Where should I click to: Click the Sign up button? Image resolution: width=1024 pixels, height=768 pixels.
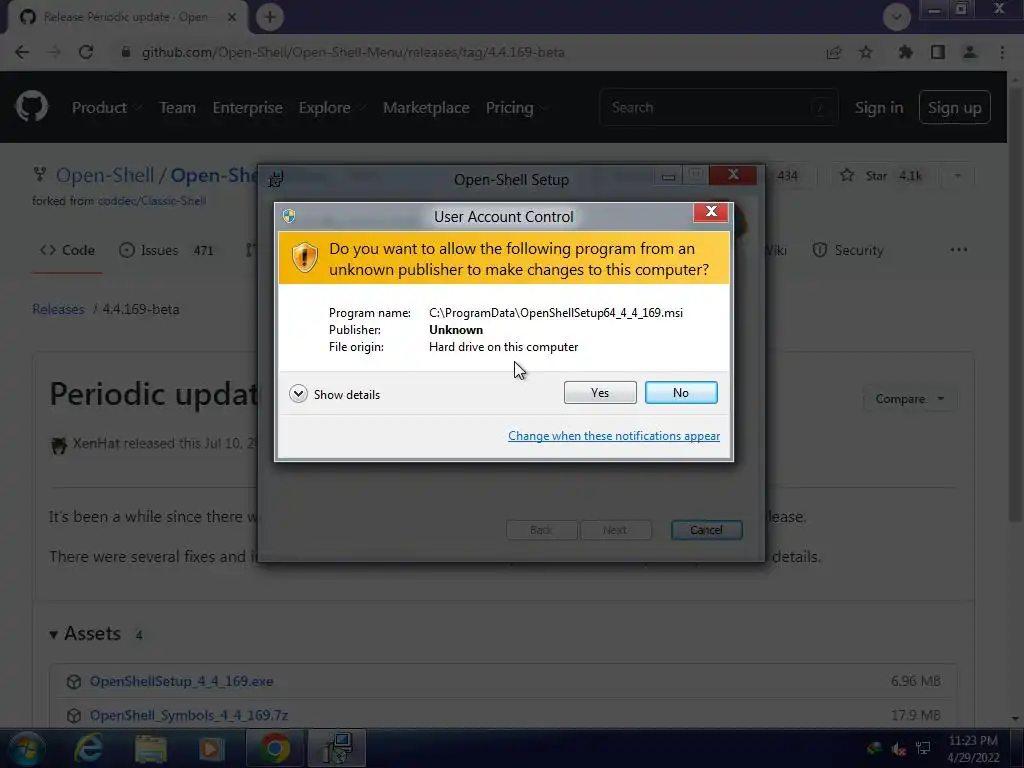[x=954, y=107]
